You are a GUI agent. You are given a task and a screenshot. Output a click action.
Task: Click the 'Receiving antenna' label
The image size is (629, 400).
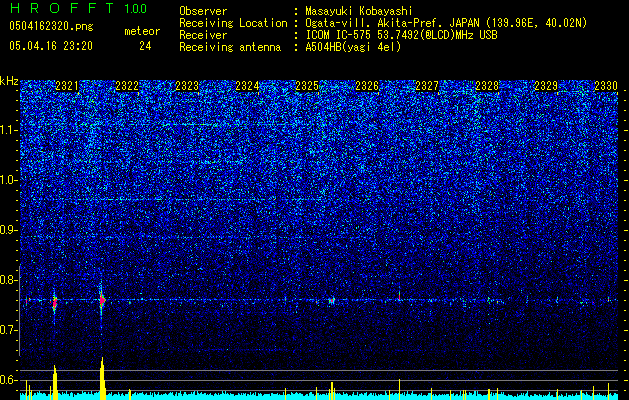(230, 47)
